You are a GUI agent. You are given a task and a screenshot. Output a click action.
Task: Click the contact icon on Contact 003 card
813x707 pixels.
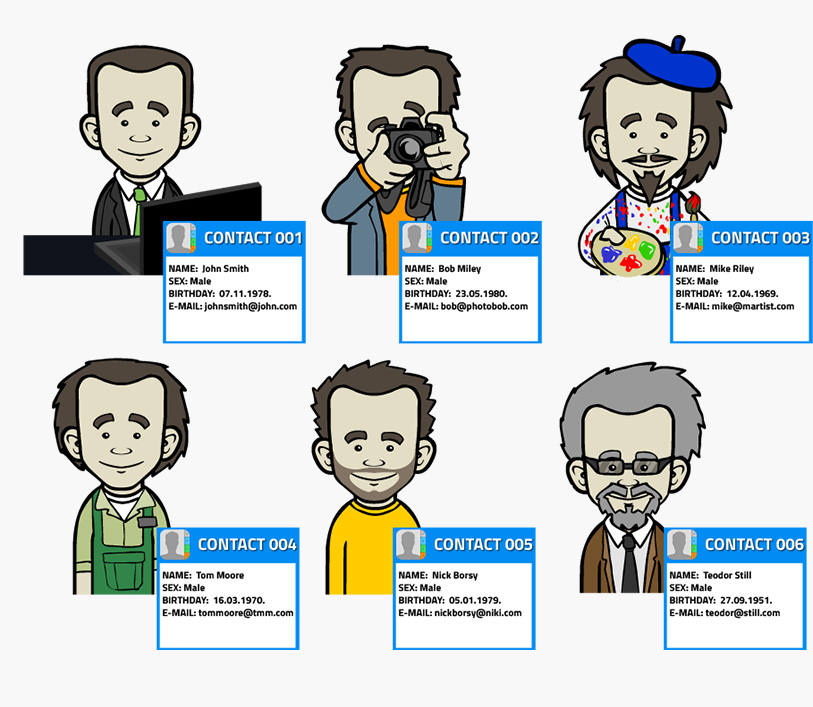[x=688, y=238]
